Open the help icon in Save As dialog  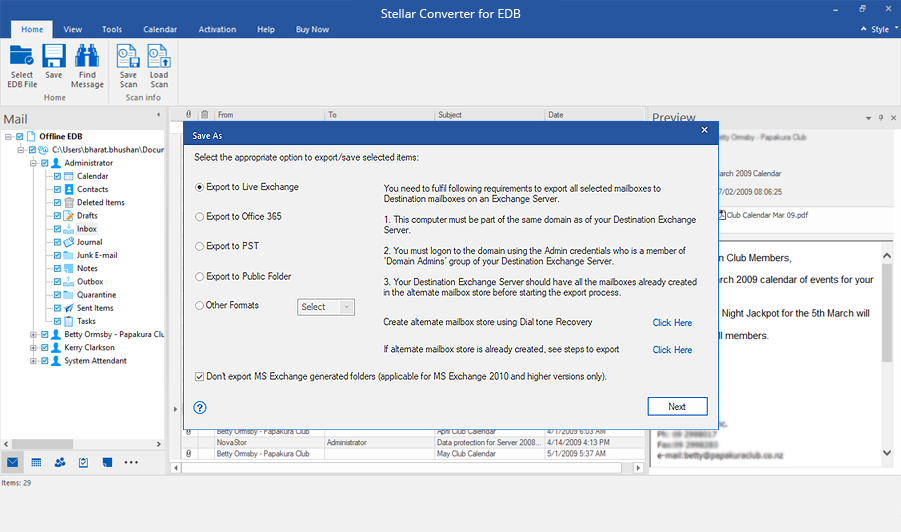coord(199,407)
